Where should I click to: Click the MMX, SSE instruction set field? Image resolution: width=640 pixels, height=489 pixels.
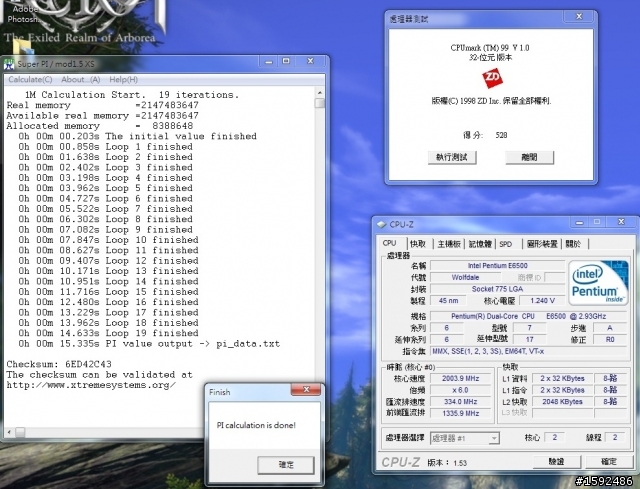click(529, 351)
